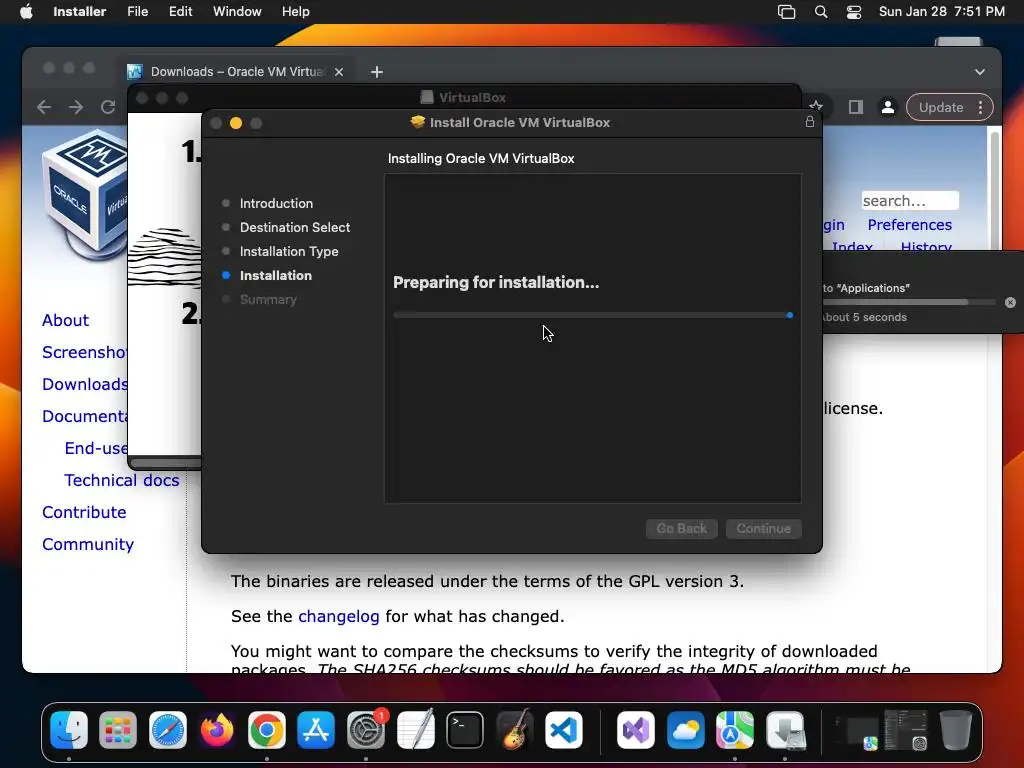The image size is (1024, 768).
Task: Click the Update button in Chrome
Action: click(x=940, y=107)
